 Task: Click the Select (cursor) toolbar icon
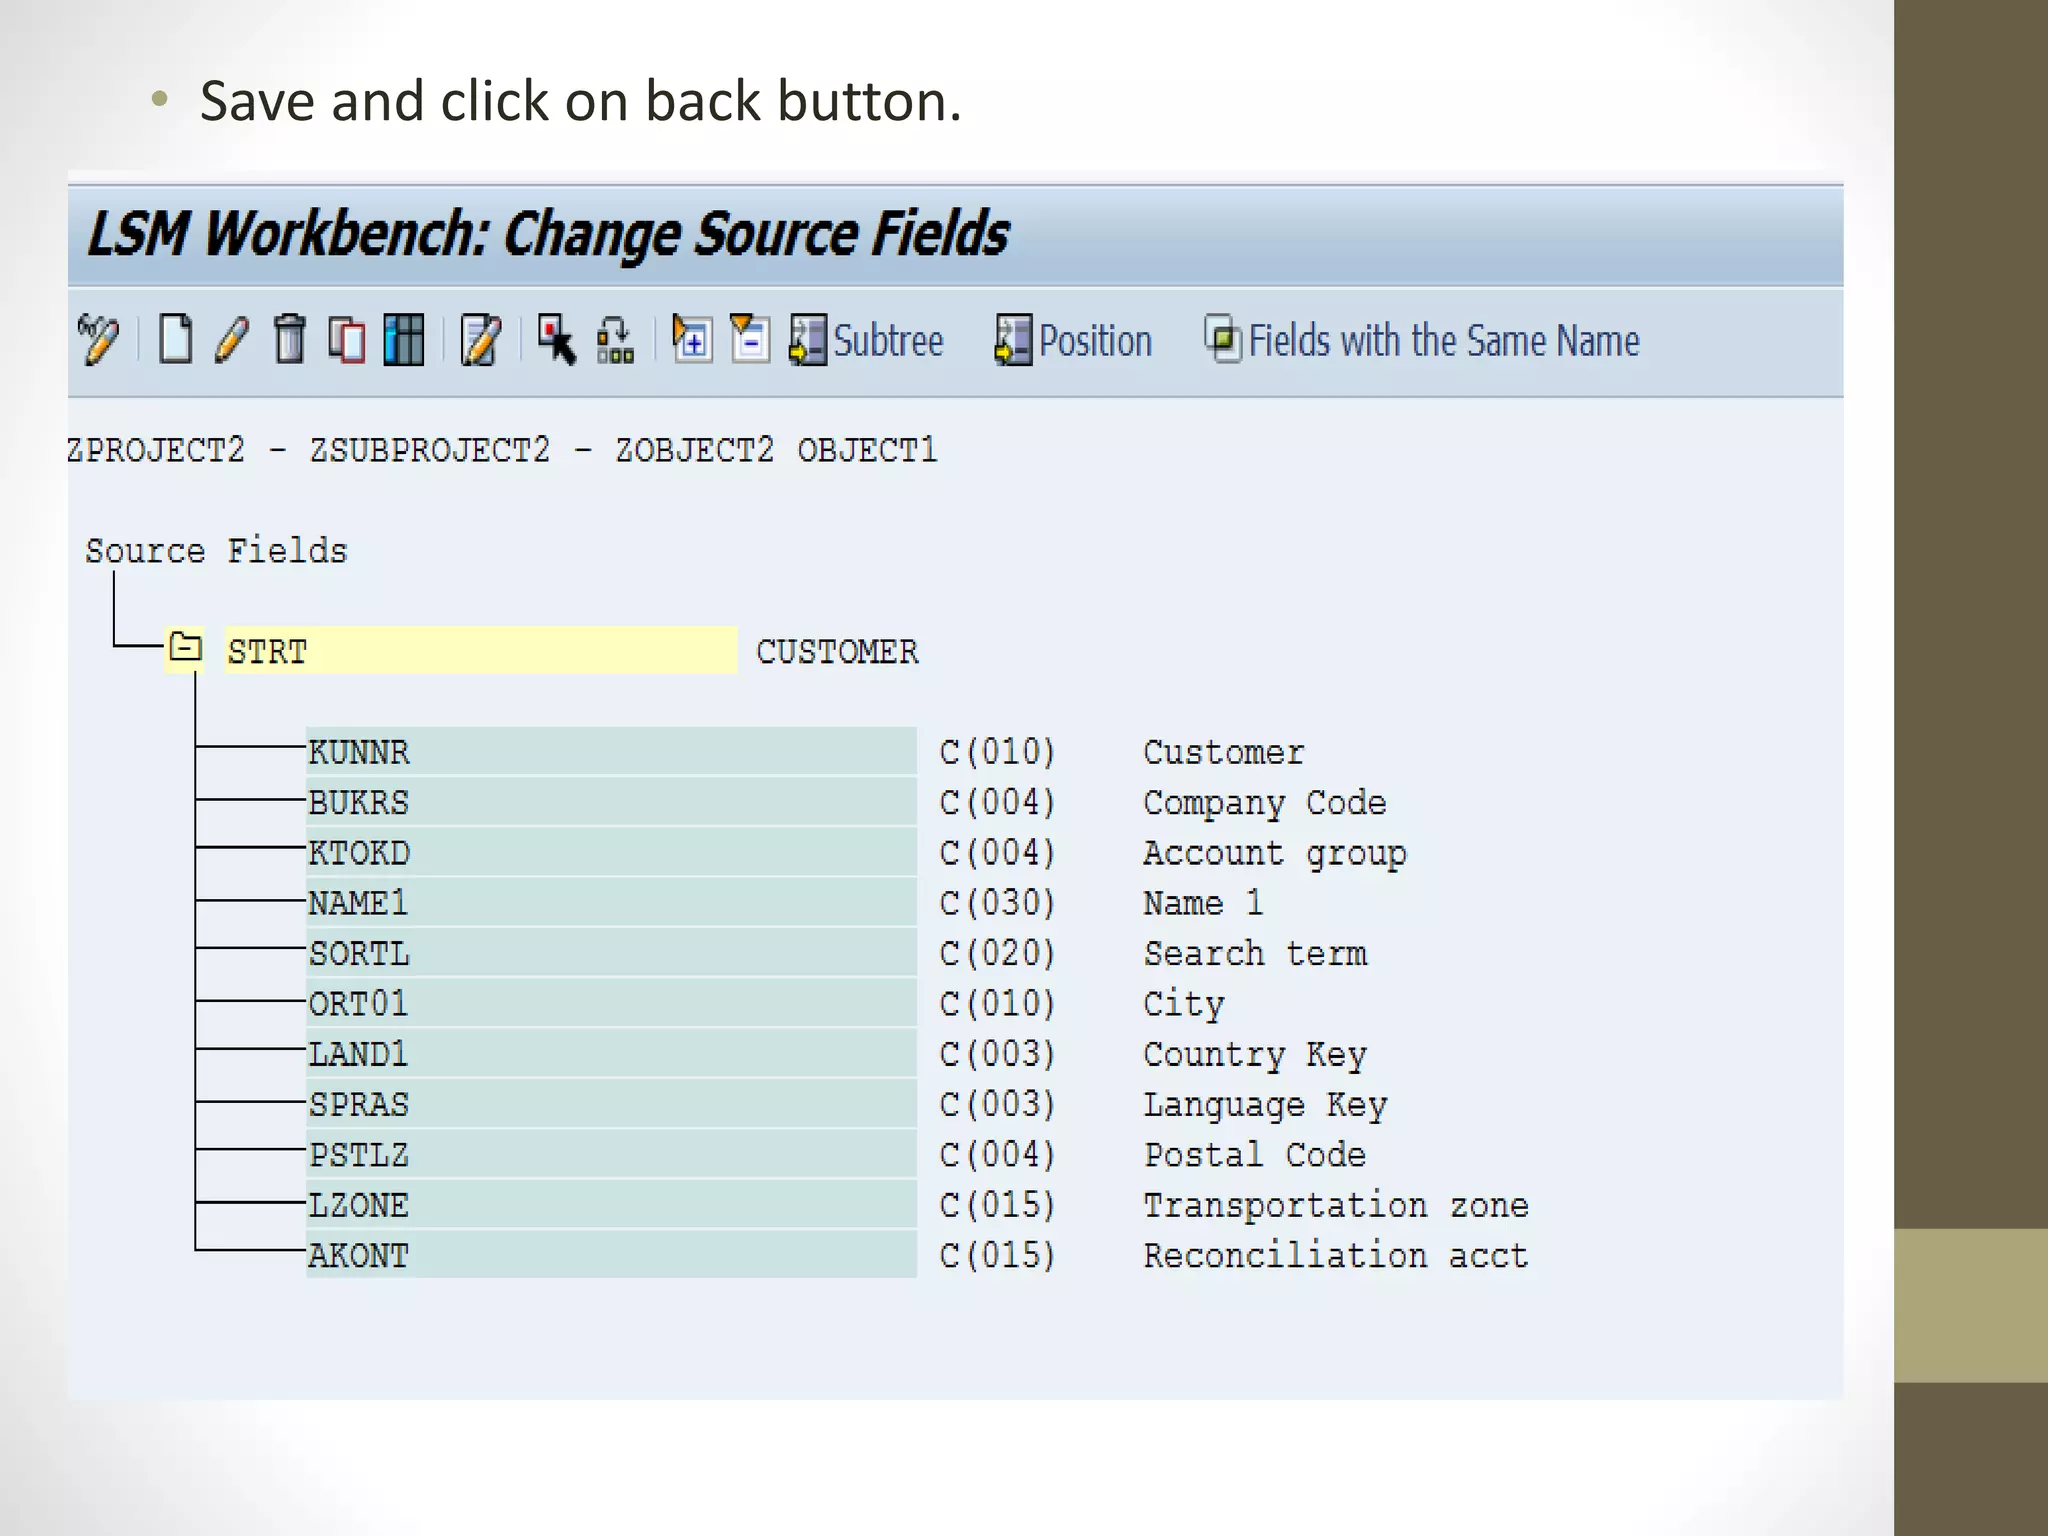pyautogui.click(x=556, y=340)
